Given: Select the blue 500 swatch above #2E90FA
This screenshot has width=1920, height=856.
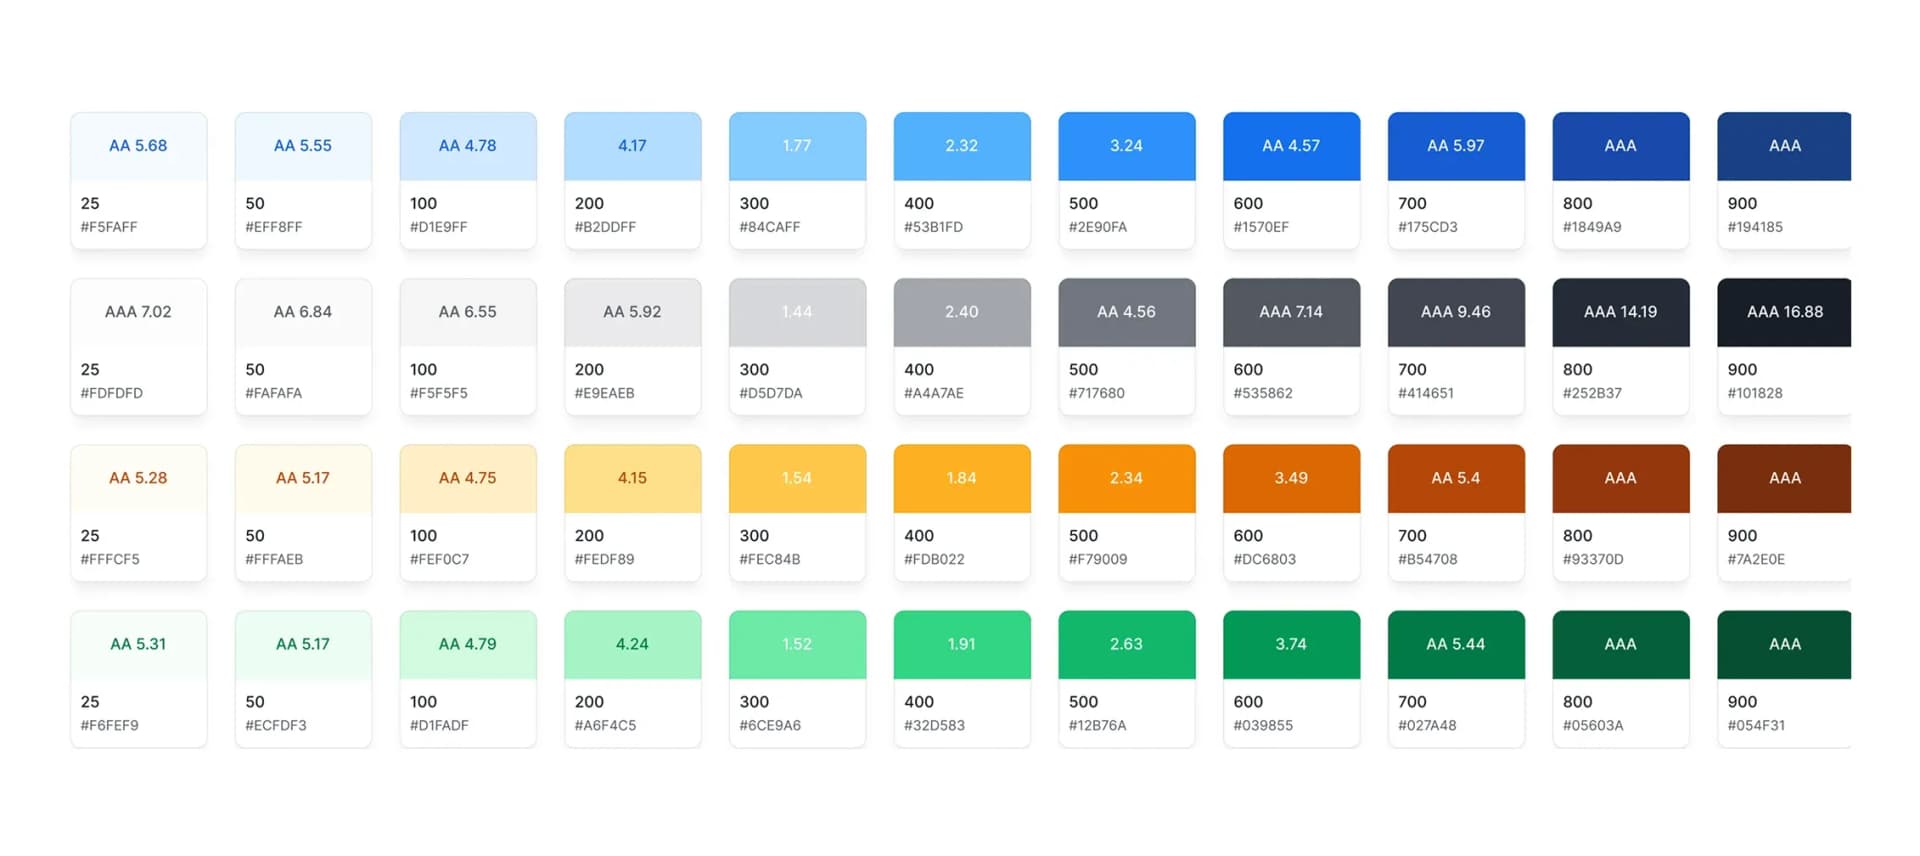Looking at the screenshot, I should (1126, 146).
